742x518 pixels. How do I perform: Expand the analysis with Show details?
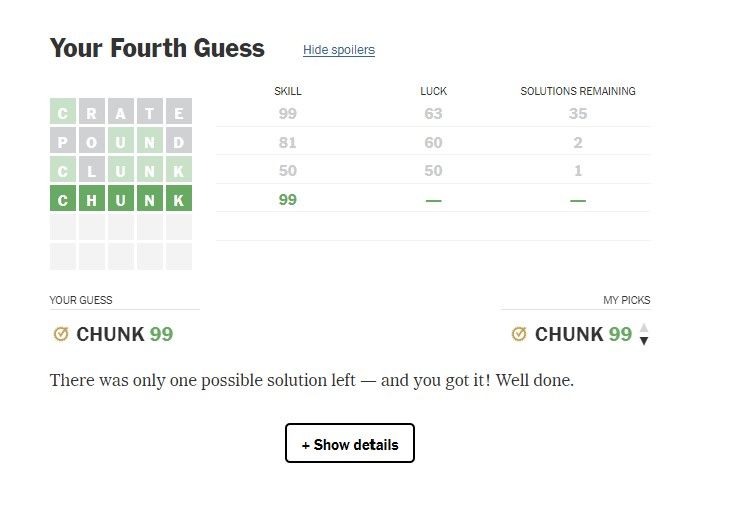(x=350, y=444)
